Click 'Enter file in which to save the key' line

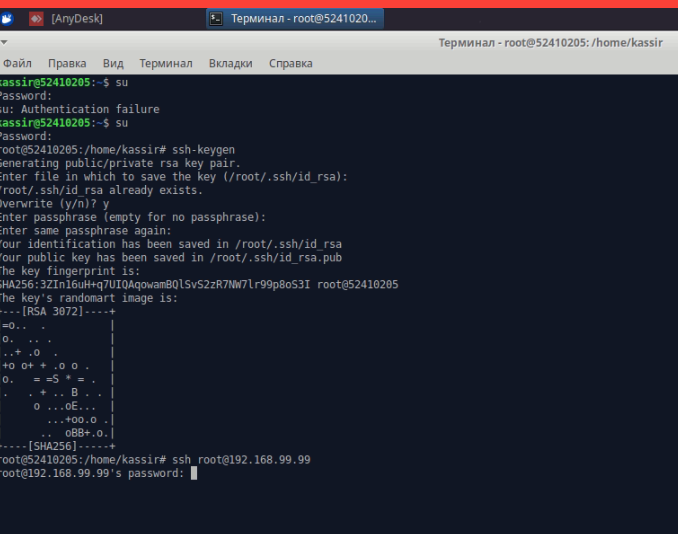coord(174,177)
